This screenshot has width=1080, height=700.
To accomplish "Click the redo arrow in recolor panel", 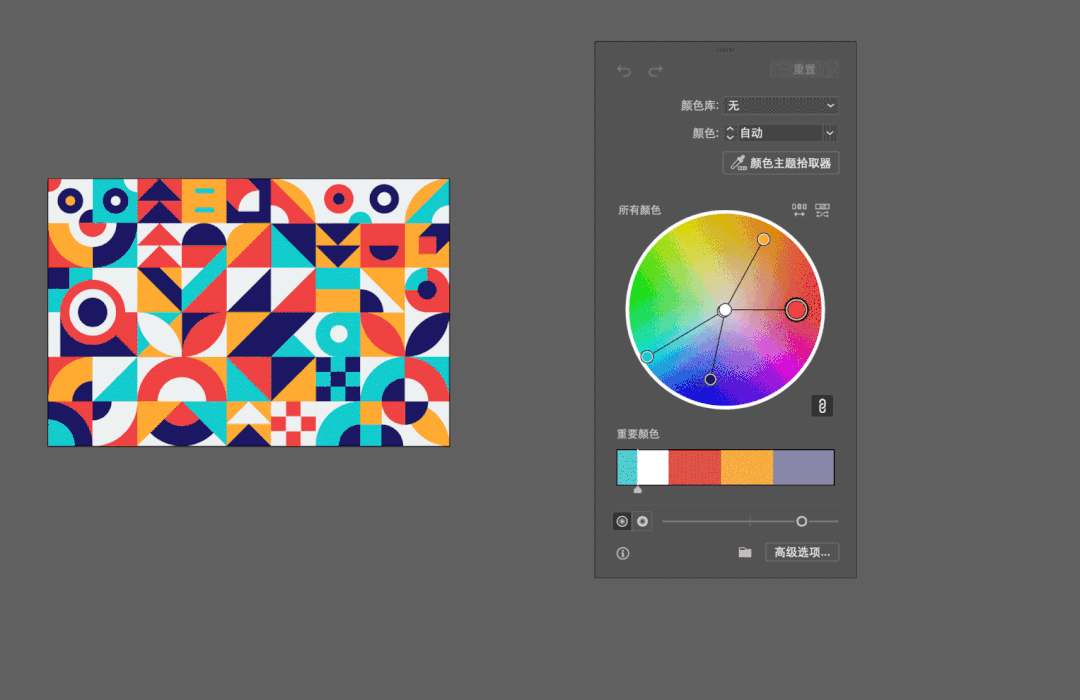I will coord(655,71).
